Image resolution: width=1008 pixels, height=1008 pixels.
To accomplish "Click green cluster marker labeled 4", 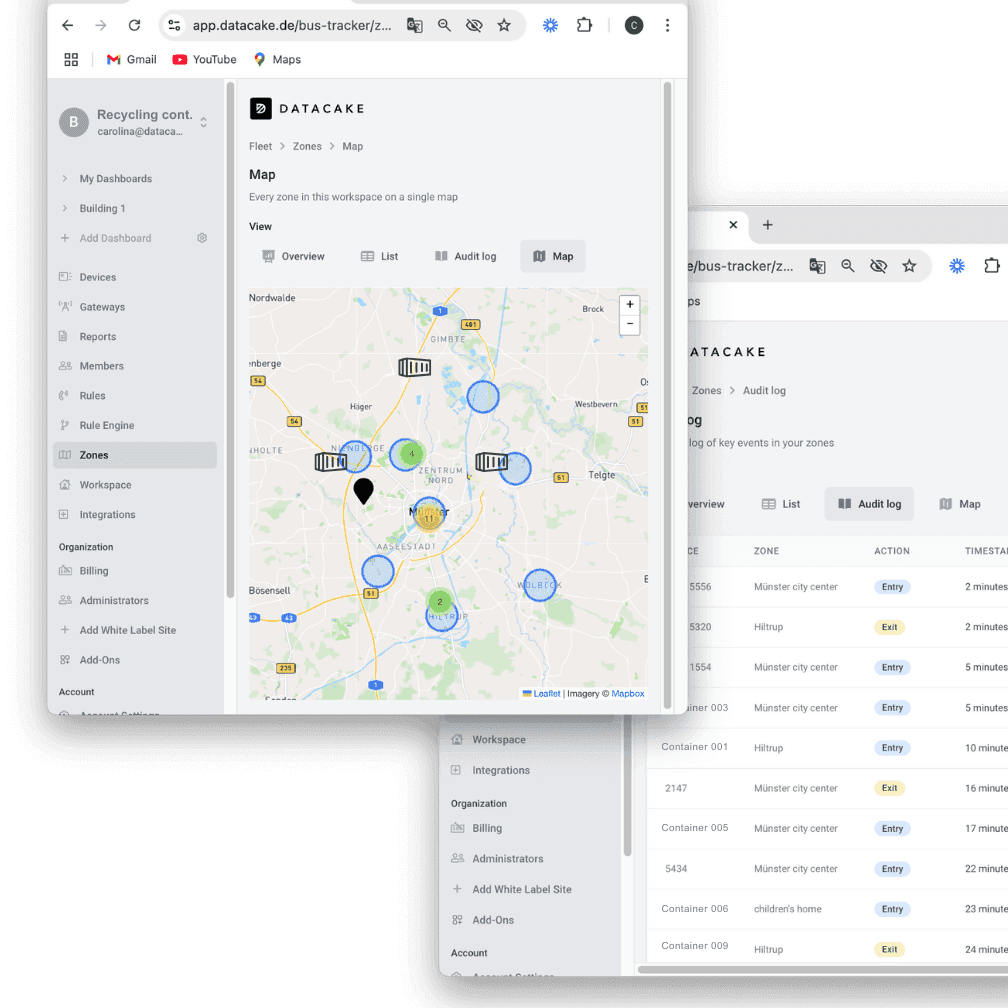I will click(411, 454).
